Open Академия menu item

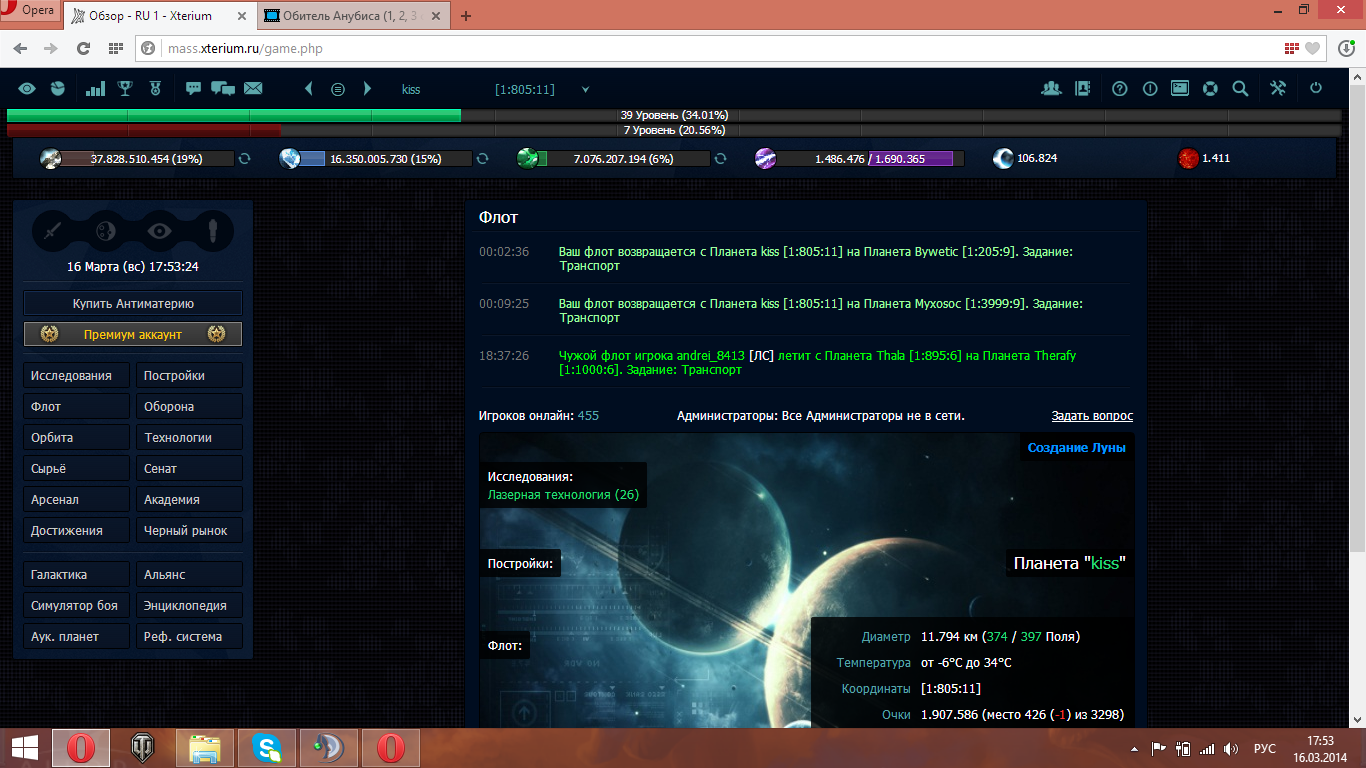189,500
